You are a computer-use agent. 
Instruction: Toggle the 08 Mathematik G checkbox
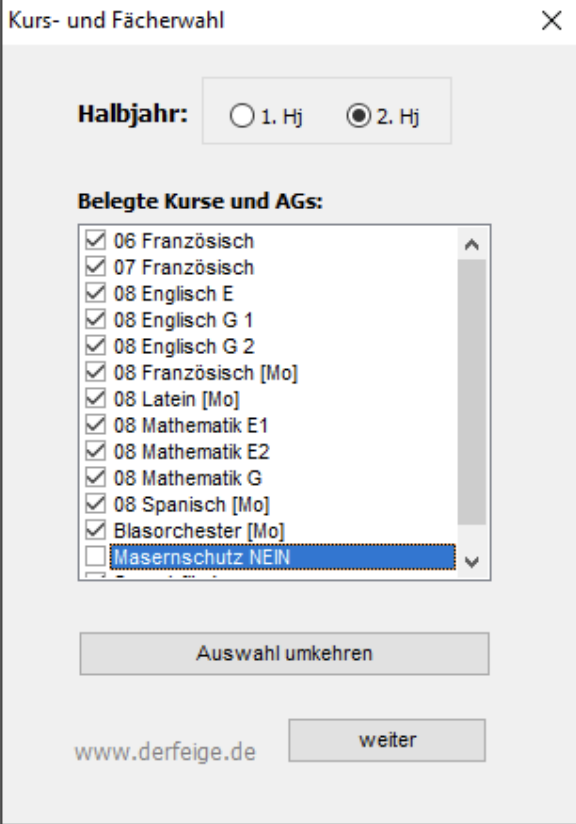(95, 477)
